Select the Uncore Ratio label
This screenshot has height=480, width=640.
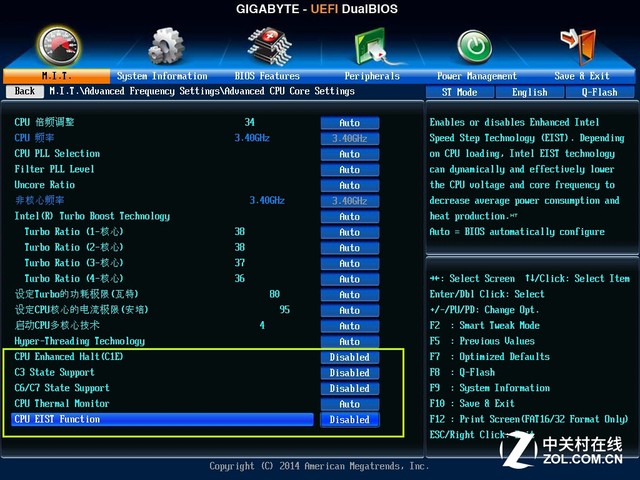44,185
